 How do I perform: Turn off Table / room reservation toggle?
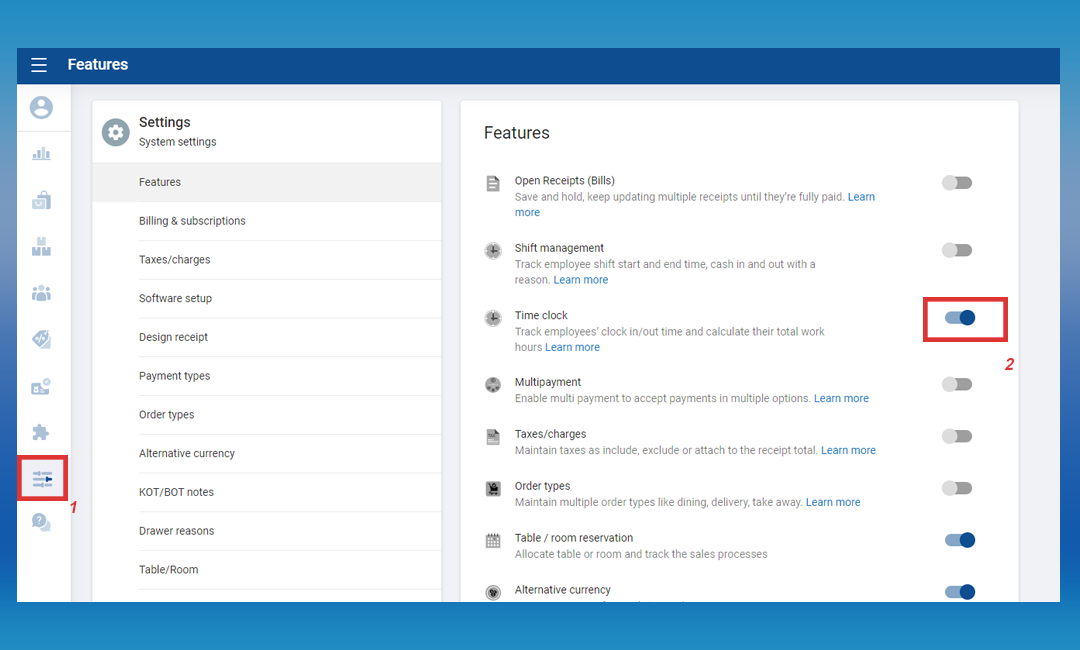[x=960, y=540]
